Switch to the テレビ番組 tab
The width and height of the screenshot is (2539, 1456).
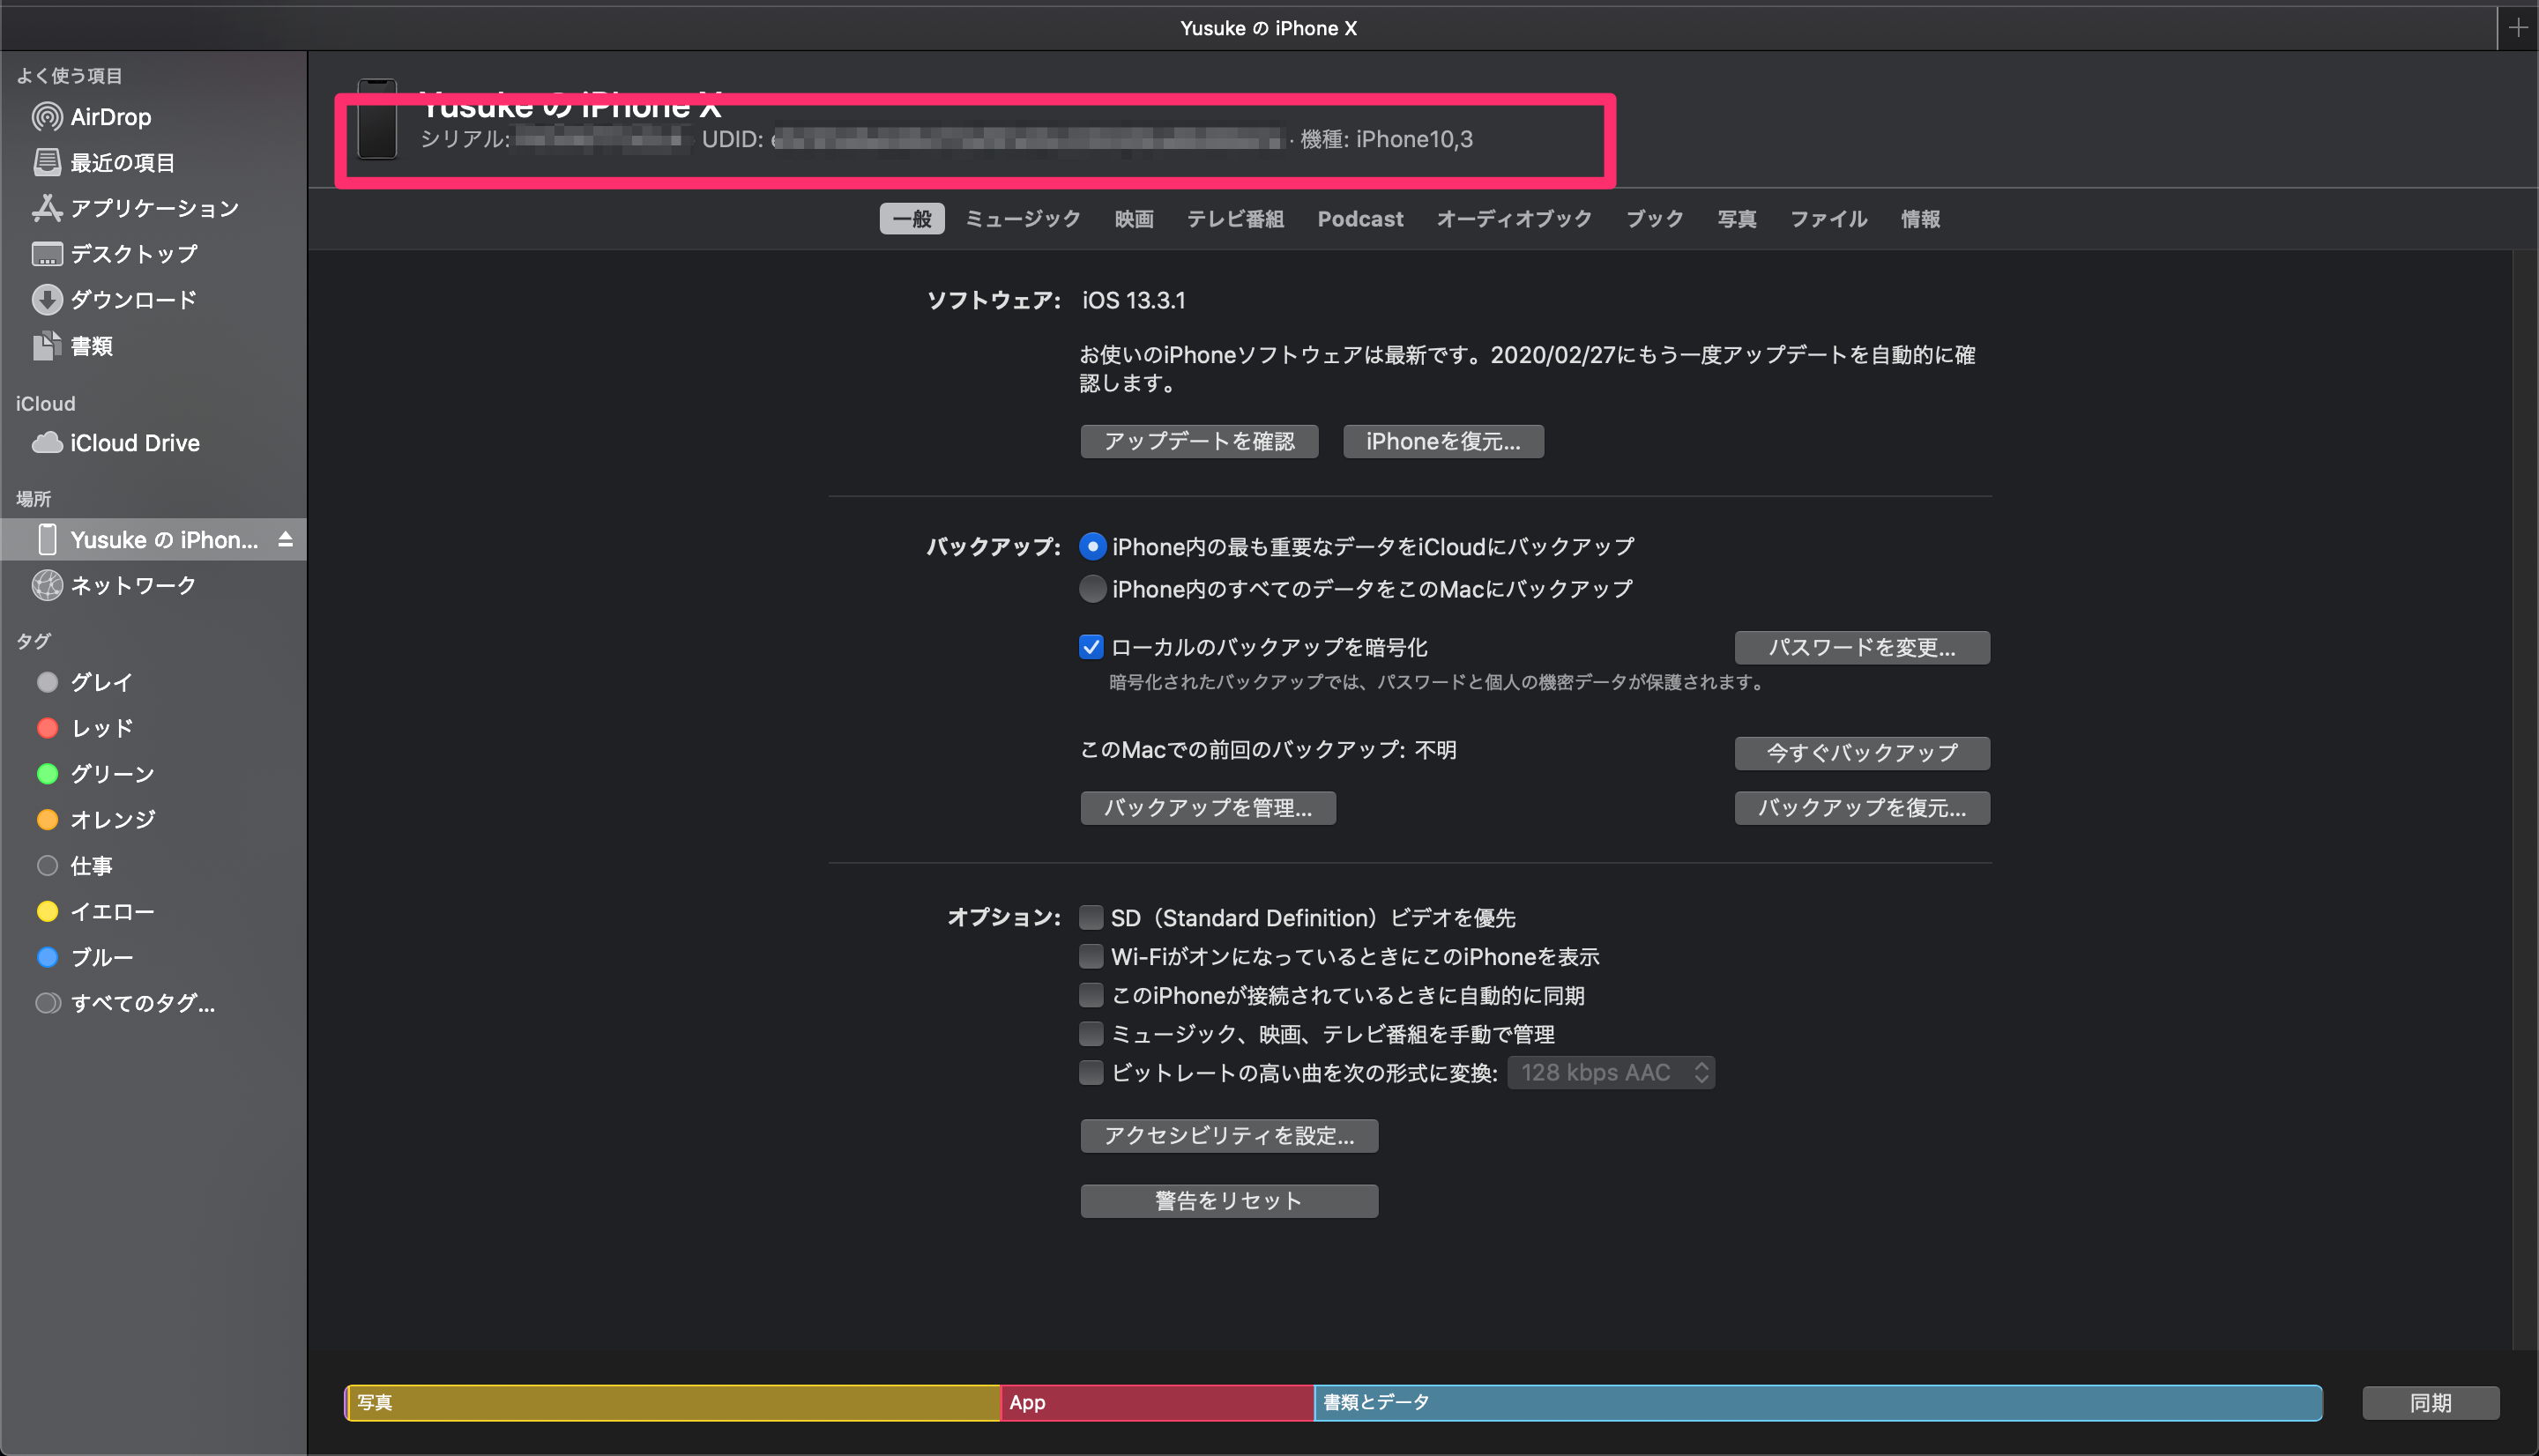(1235, 219)
